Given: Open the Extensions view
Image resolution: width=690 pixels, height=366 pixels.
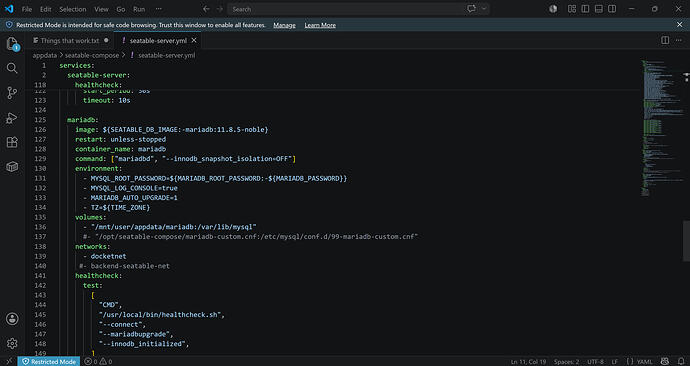Looking at the screenshot, I should [12, 142].
